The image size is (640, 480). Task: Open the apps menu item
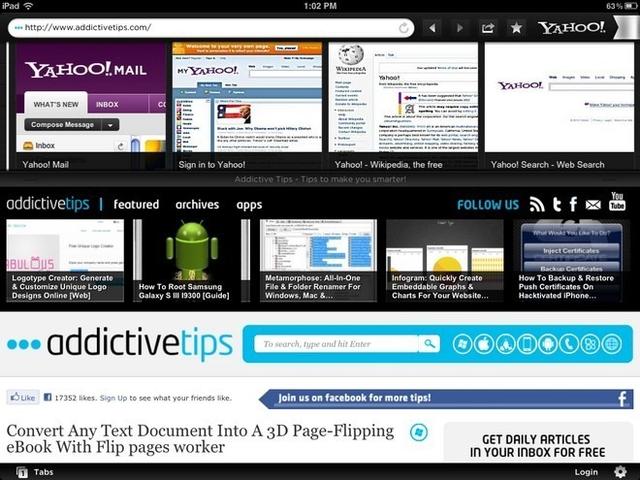pyautogui.click(x=249, y=205)
